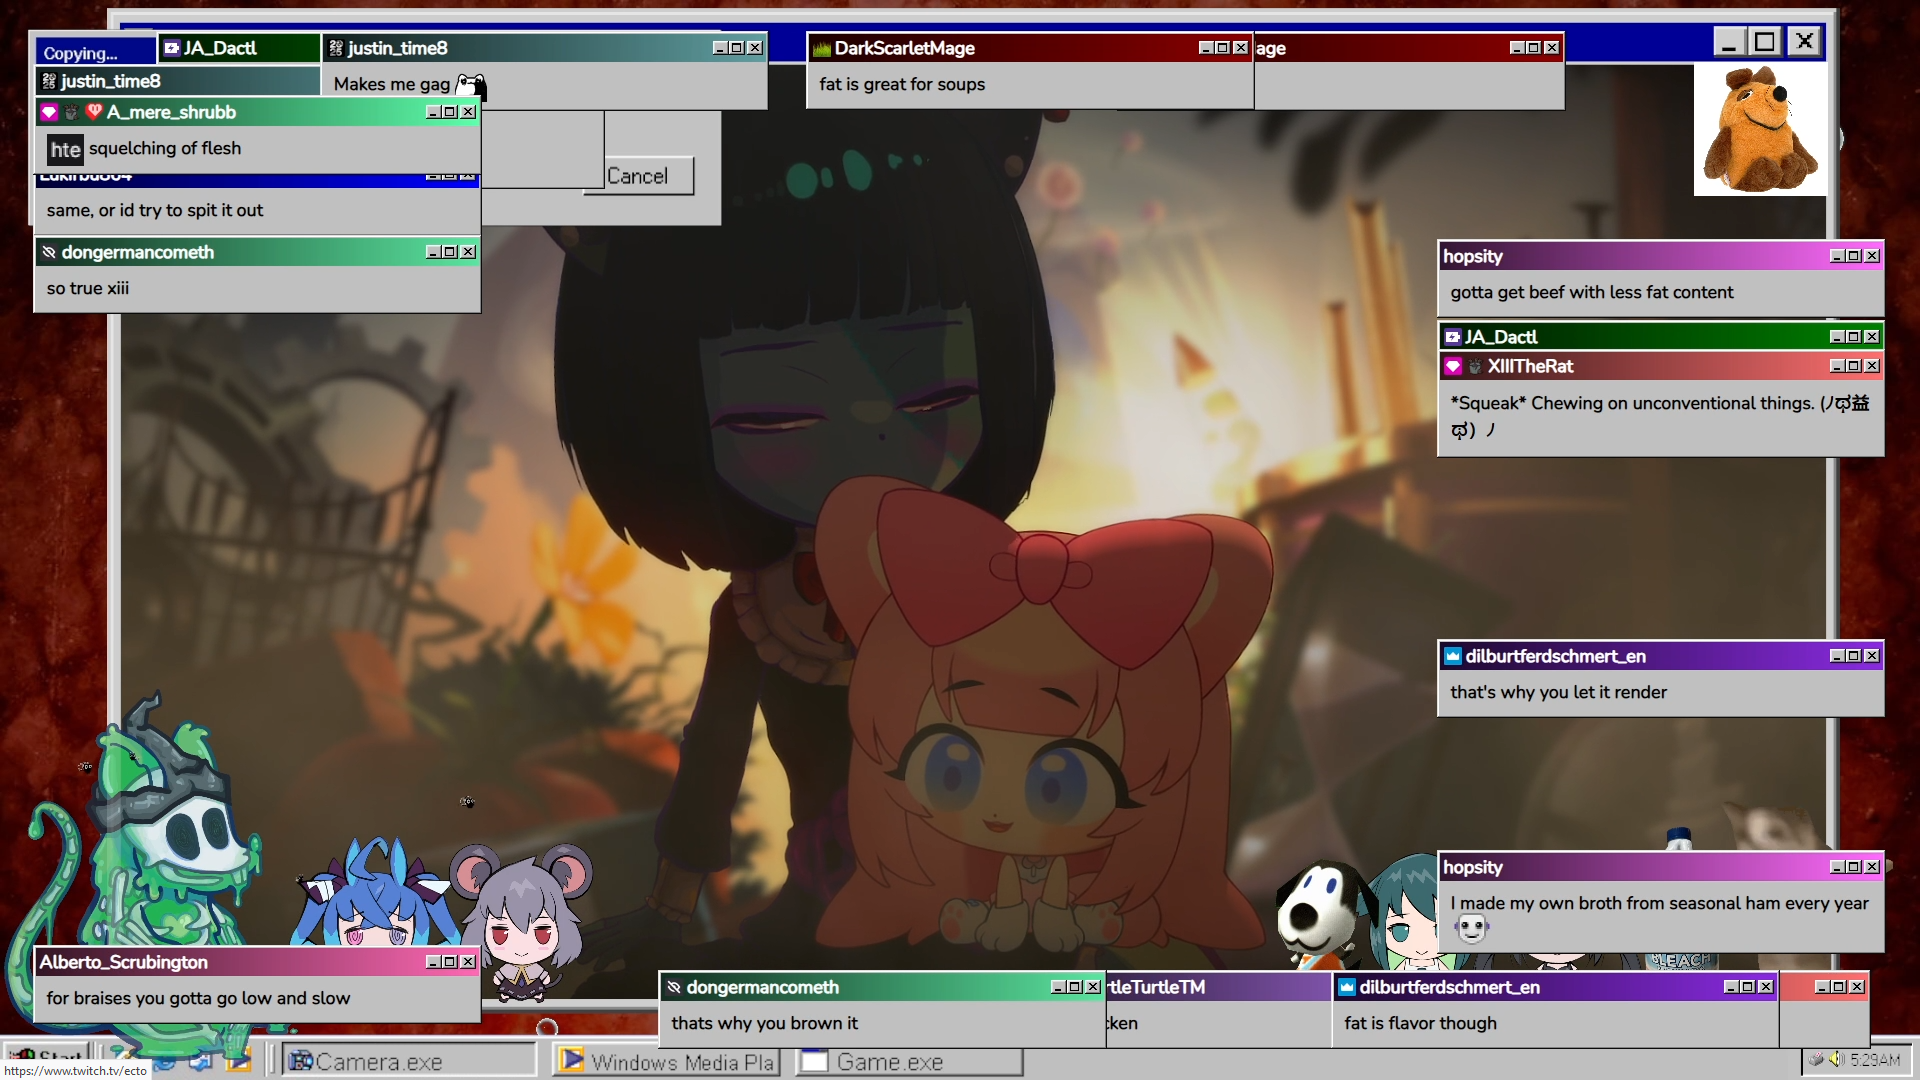Click the JA_Dactl badge icon above XIIITheRat
1920x1080 pixels.
tap(1453, 337)
